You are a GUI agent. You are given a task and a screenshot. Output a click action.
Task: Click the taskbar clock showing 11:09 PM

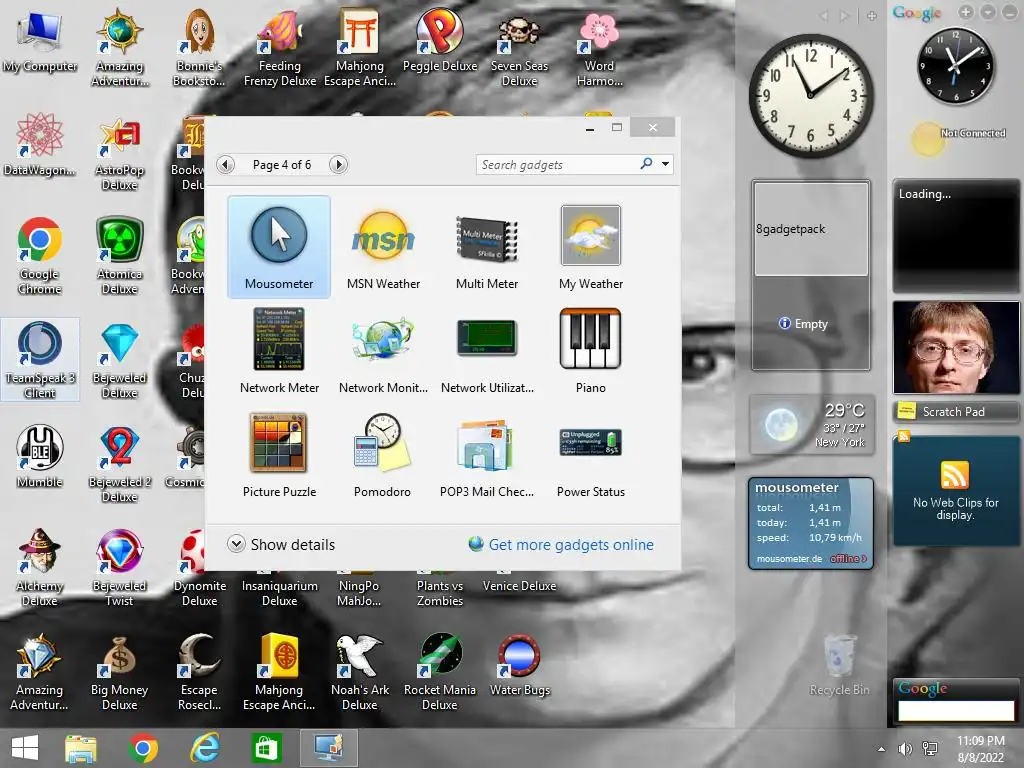coord(980,748)
